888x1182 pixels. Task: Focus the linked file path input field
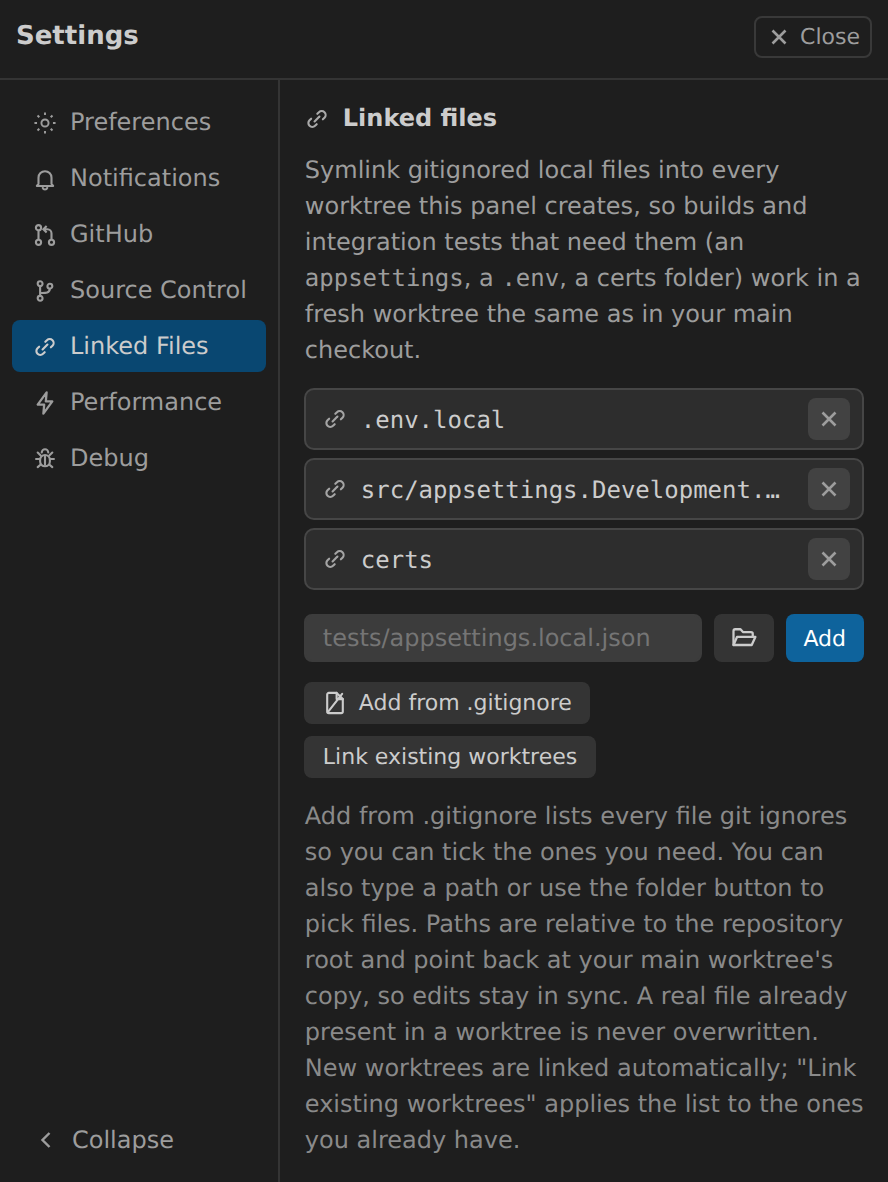(503, 638)
